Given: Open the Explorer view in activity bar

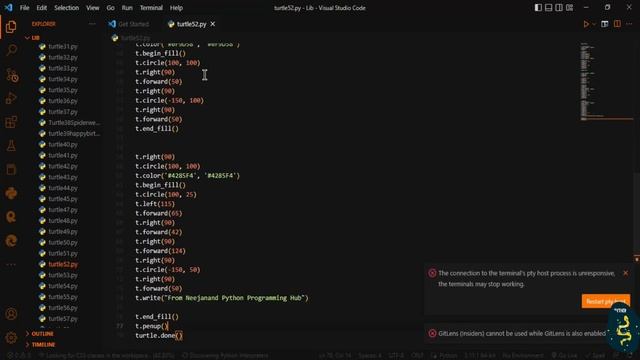Looking at the screenshot, I should point(11,27).
